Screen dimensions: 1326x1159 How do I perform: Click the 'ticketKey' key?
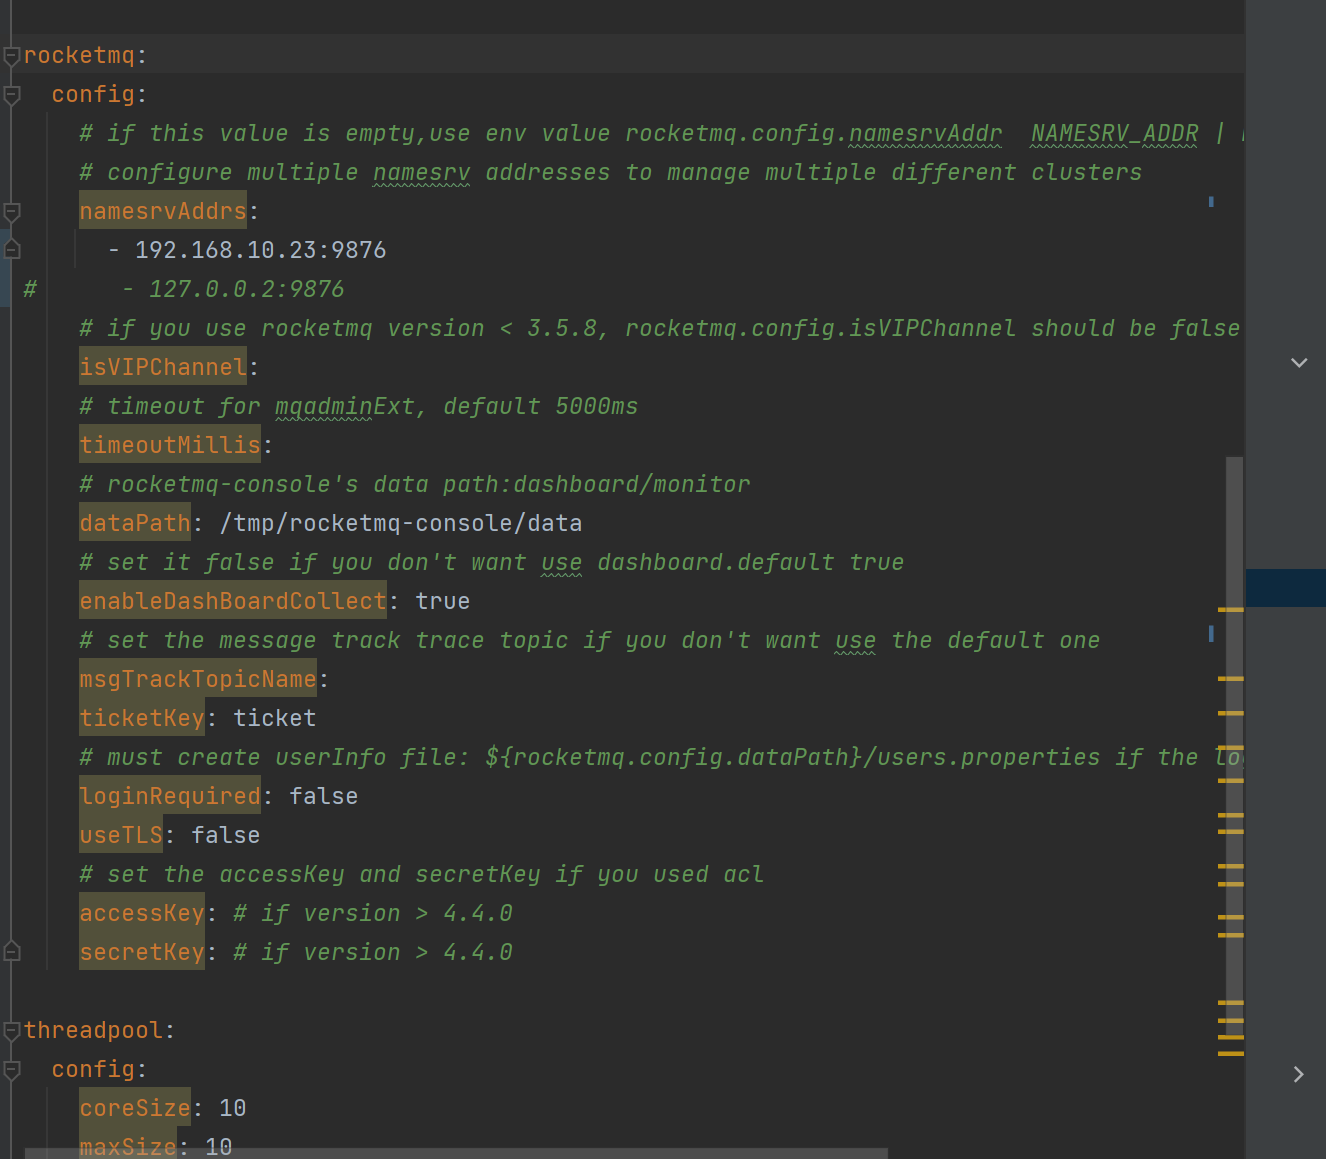point(142,718)
